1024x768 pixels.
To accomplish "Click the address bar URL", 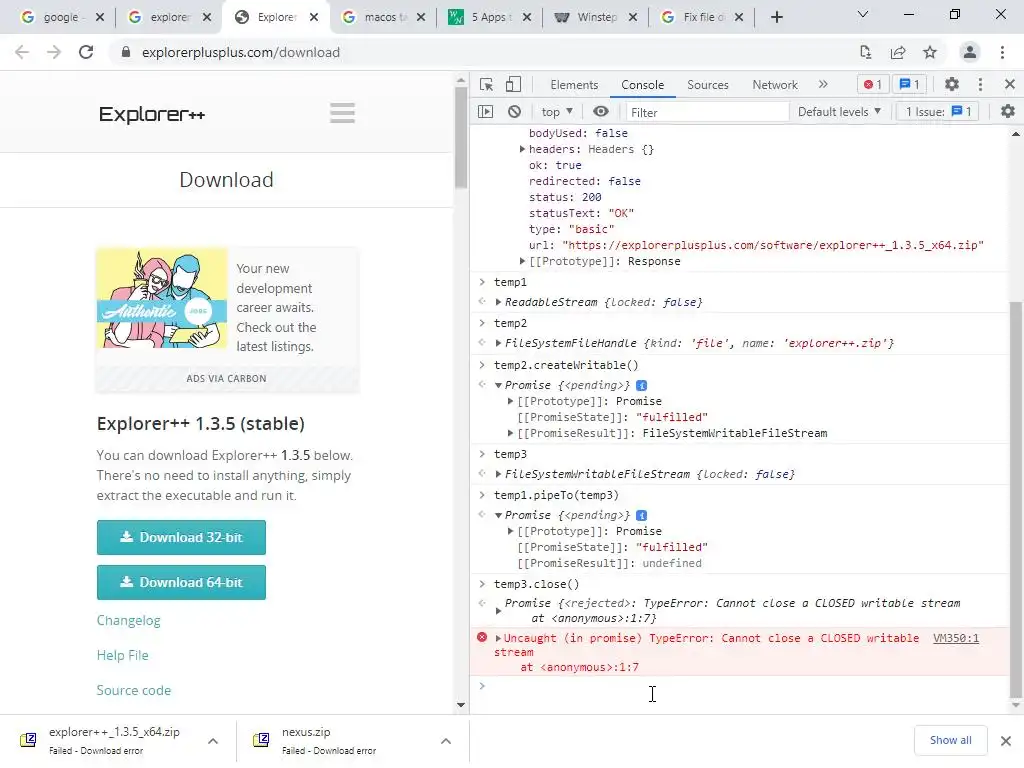I will (x=240, y=52).
